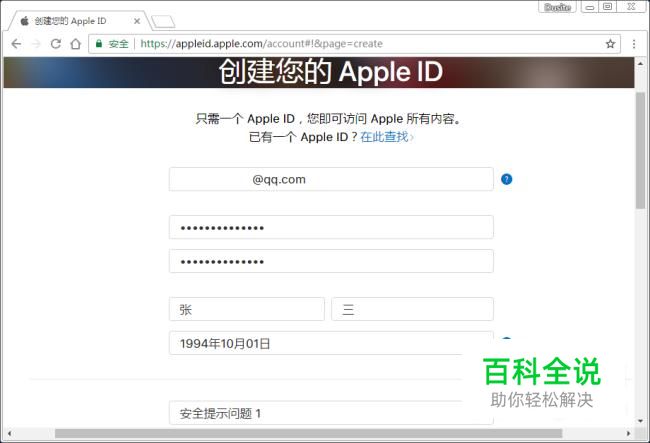Viewport: 650px width, 443px height.
Task: Close the Apple ID tab
Action: tap(137, 21)
